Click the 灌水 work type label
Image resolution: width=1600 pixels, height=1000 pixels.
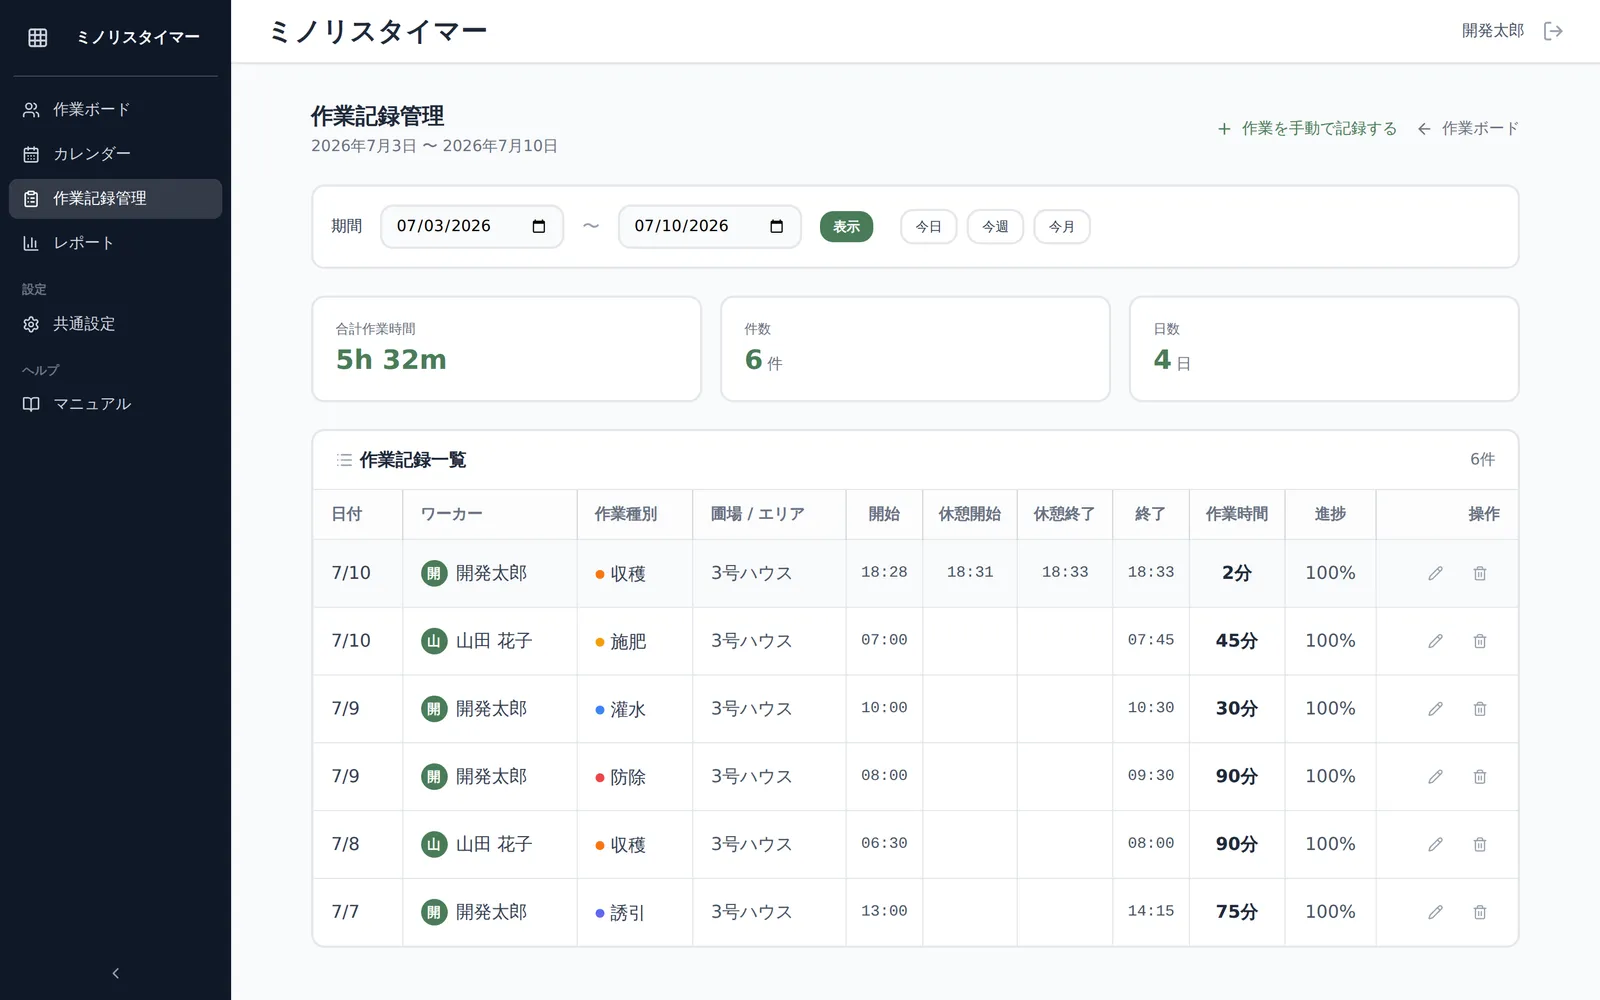point(628,710)
